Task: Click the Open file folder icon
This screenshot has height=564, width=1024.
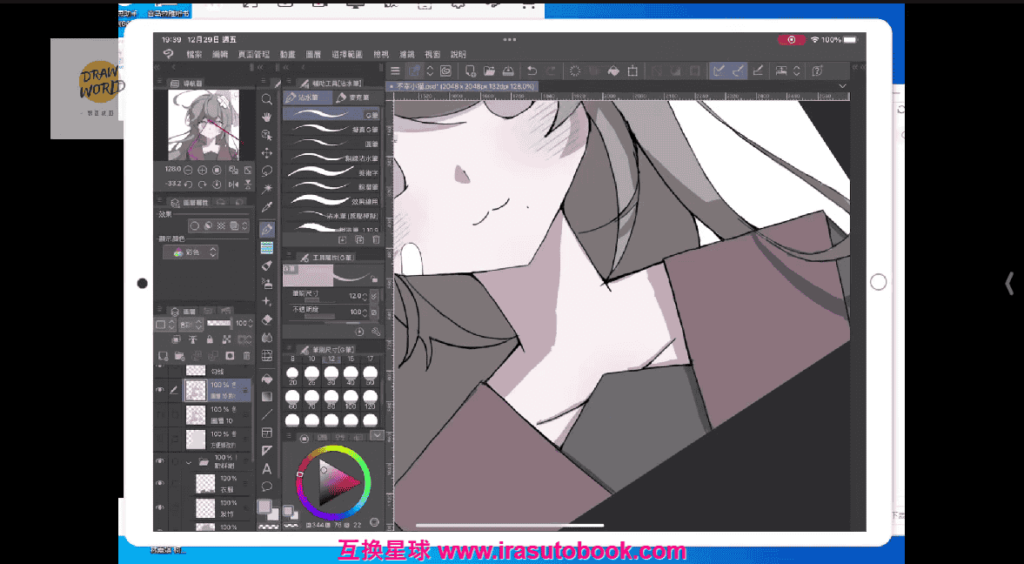Action: 490,70
